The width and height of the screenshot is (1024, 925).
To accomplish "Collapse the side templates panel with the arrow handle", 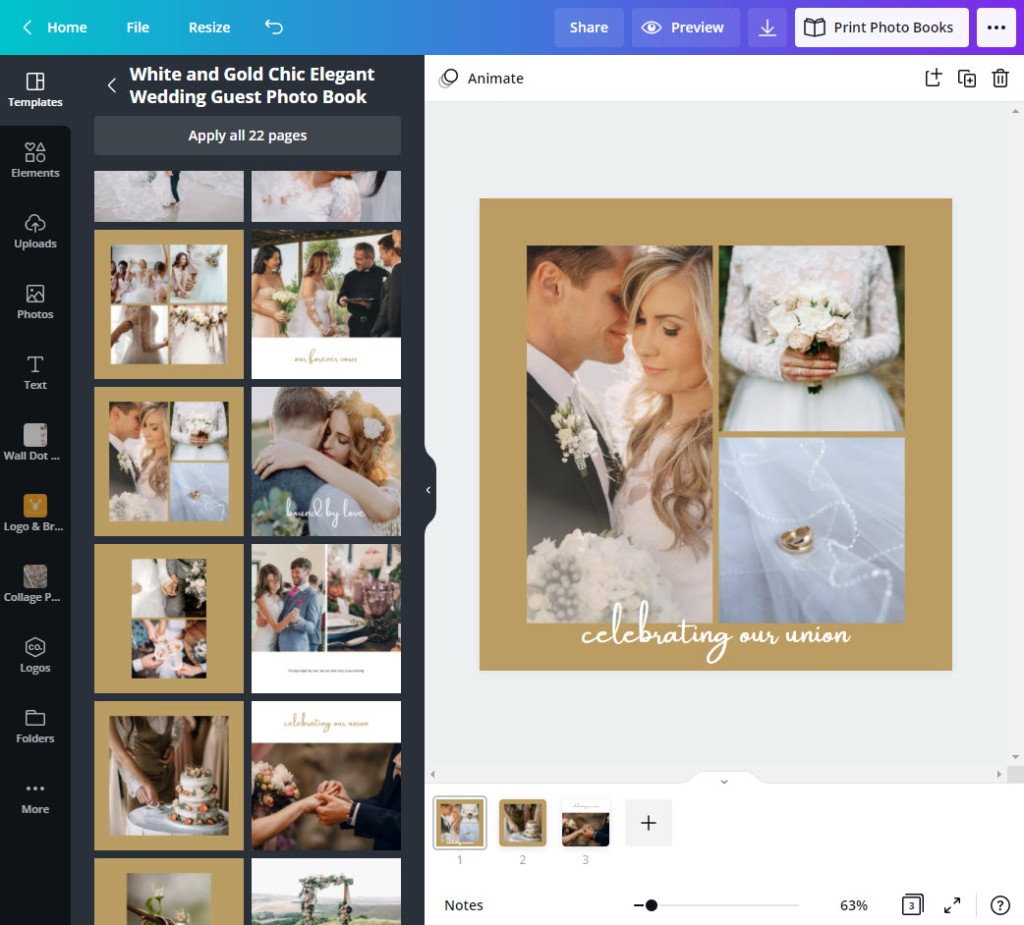I will [428, 490].
